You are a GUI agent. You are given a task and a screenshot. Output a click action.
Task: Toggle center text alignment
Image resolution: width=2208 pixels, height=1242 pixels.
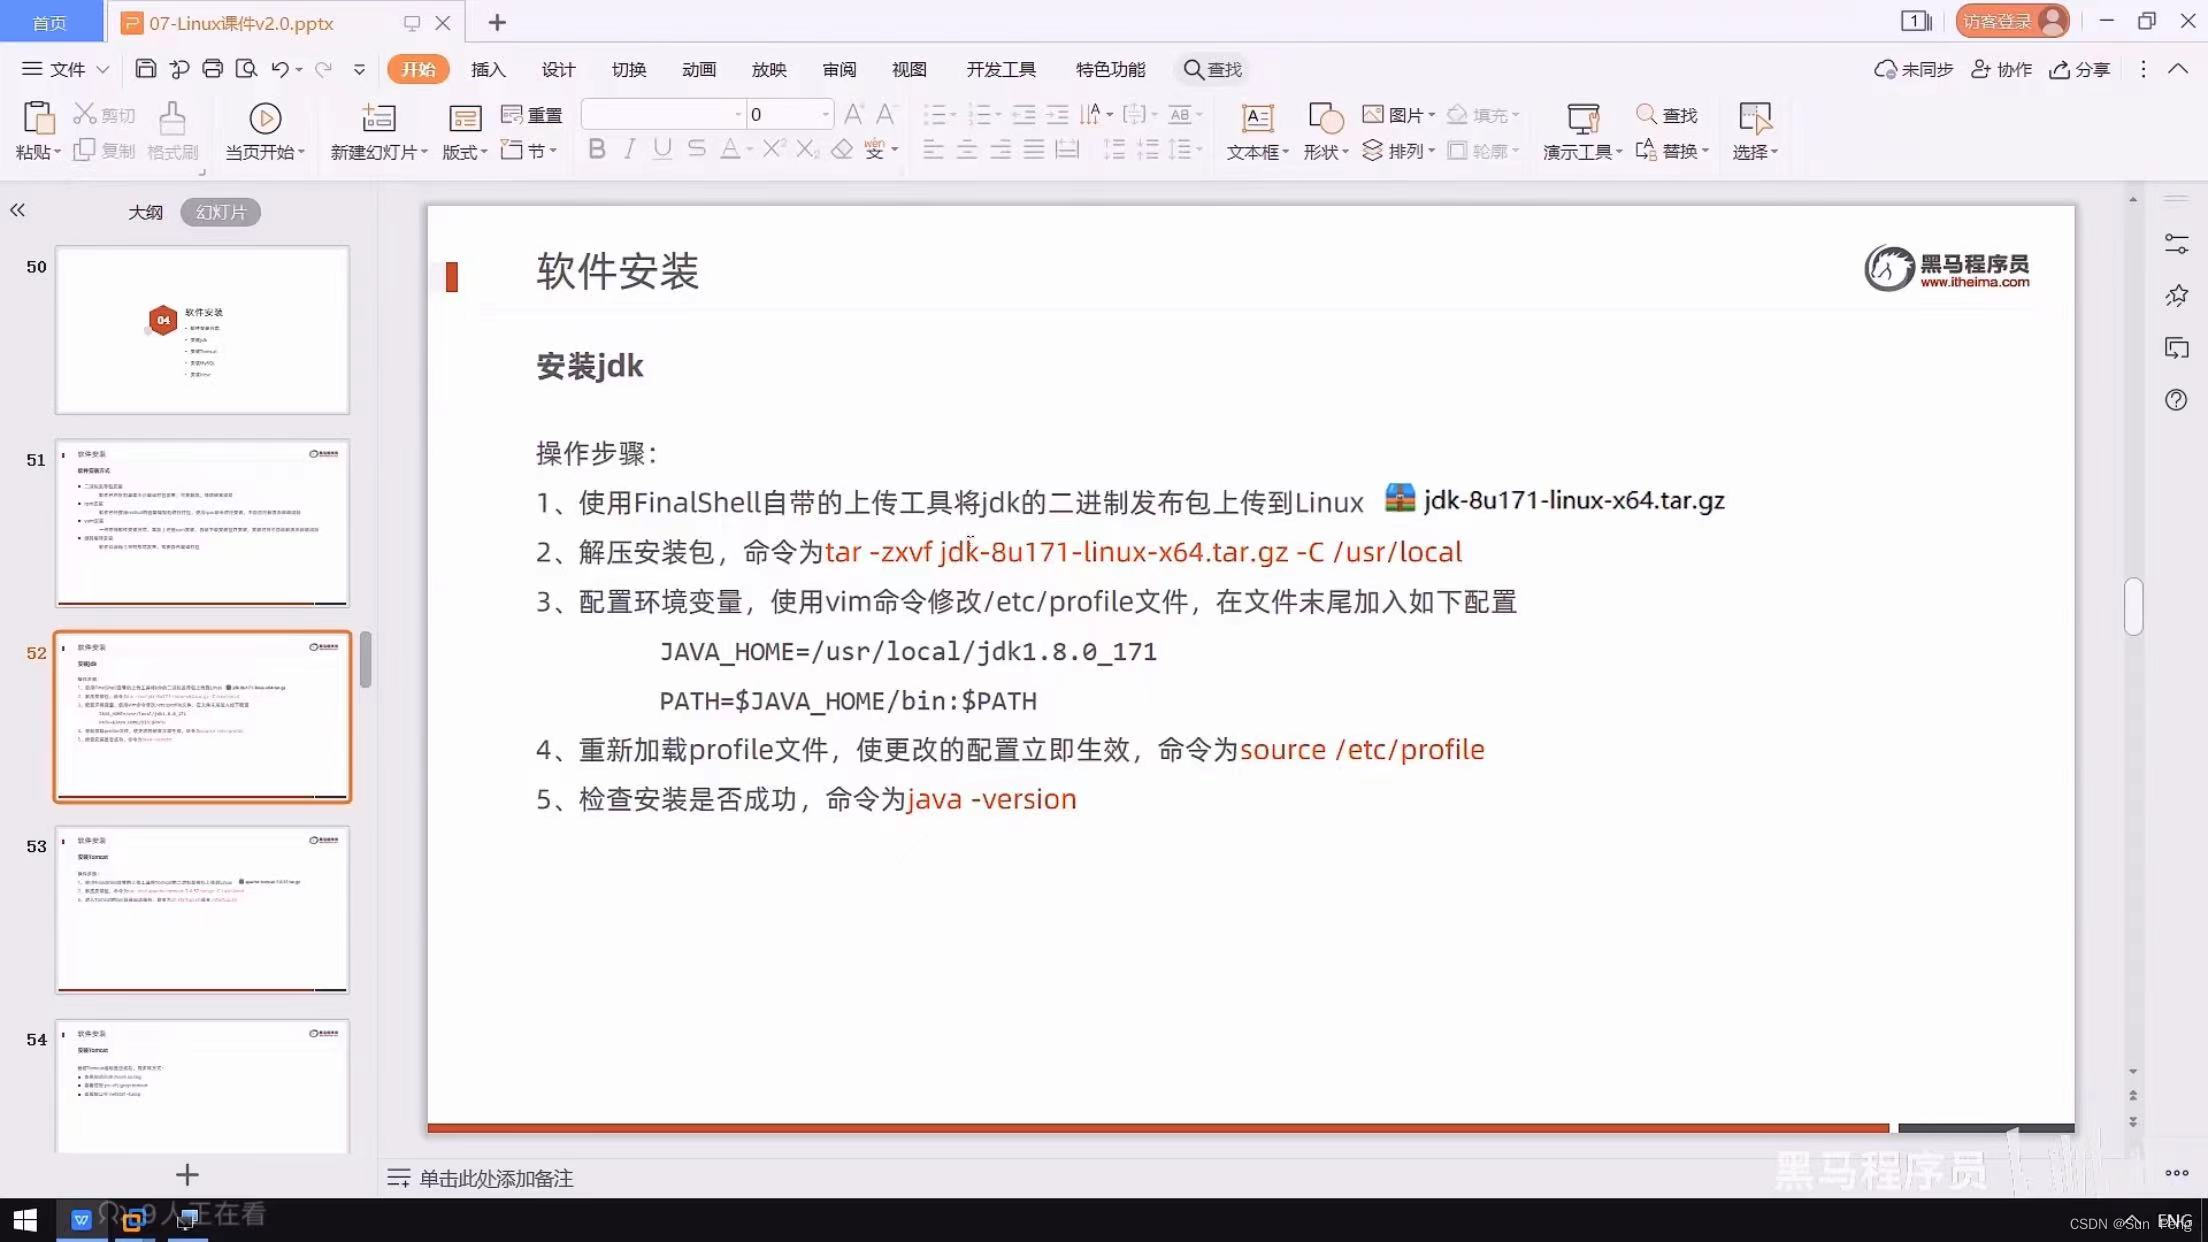[x=967, y=149]
